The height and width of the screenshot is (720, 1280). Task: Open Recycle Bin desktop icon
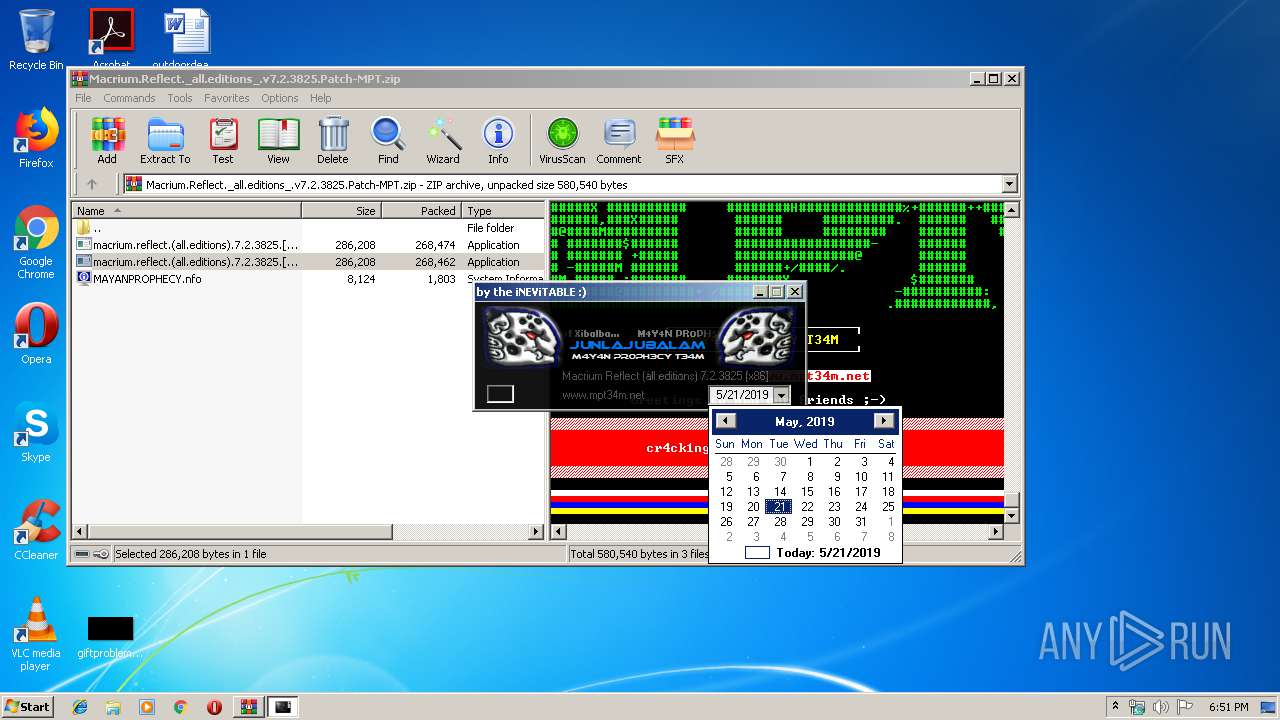pyautogui.click(x=36, y=40)
